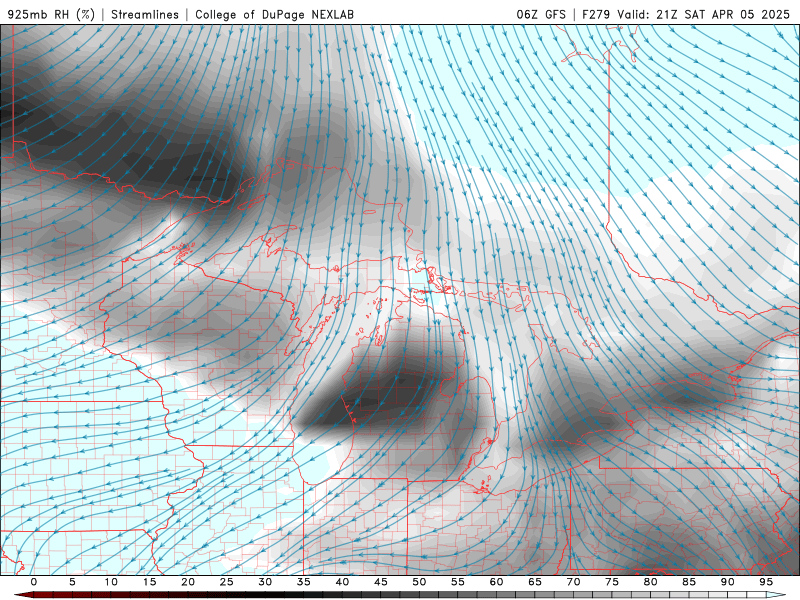Screen dimensions: 800x600
Task: Click the "925mb RH (%)" title text
Action: tap(52, 14)
